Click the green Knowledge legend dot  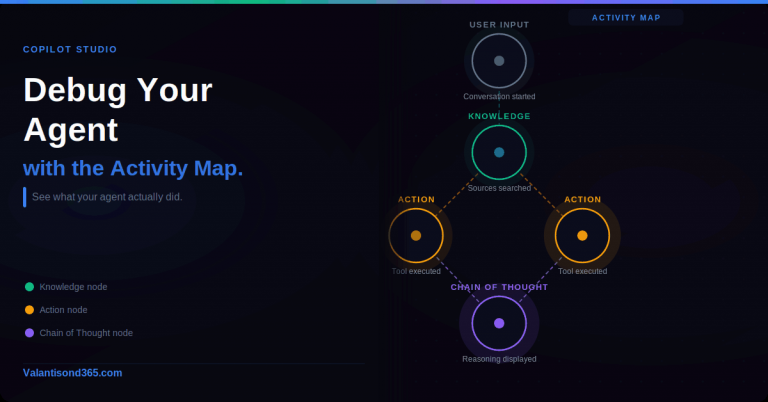click(x=29, y=287)
